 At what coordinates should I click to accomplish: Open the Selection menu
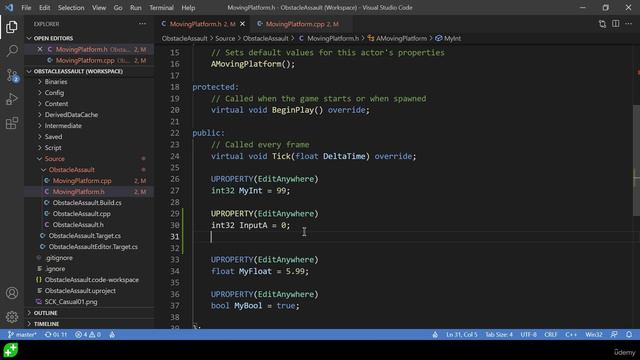coord(71,7)
